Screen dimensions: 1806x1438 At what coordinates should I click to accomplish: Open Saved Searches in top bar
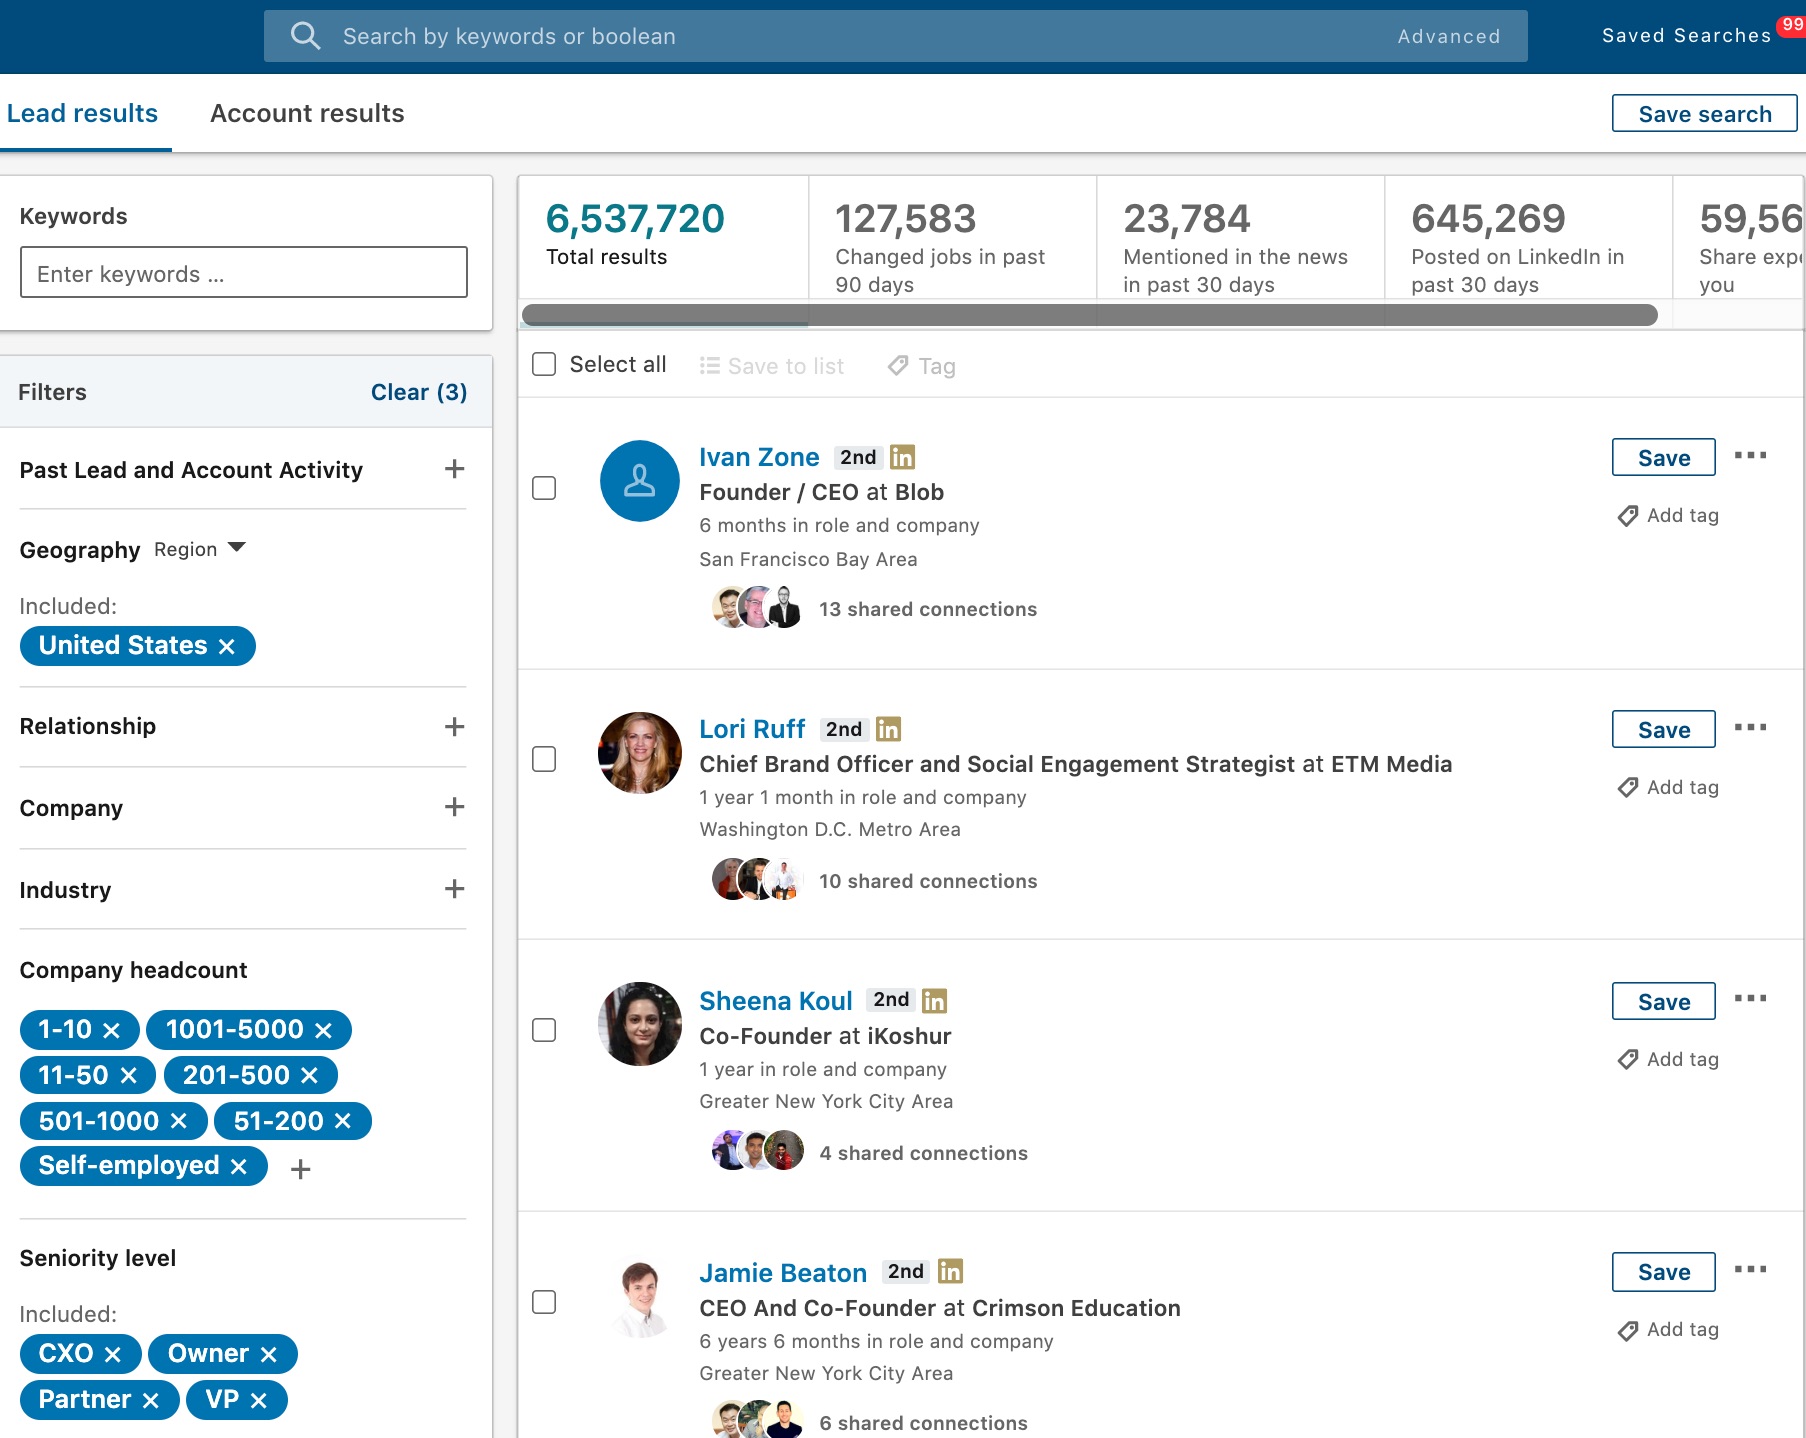[x=1686, y=36]
